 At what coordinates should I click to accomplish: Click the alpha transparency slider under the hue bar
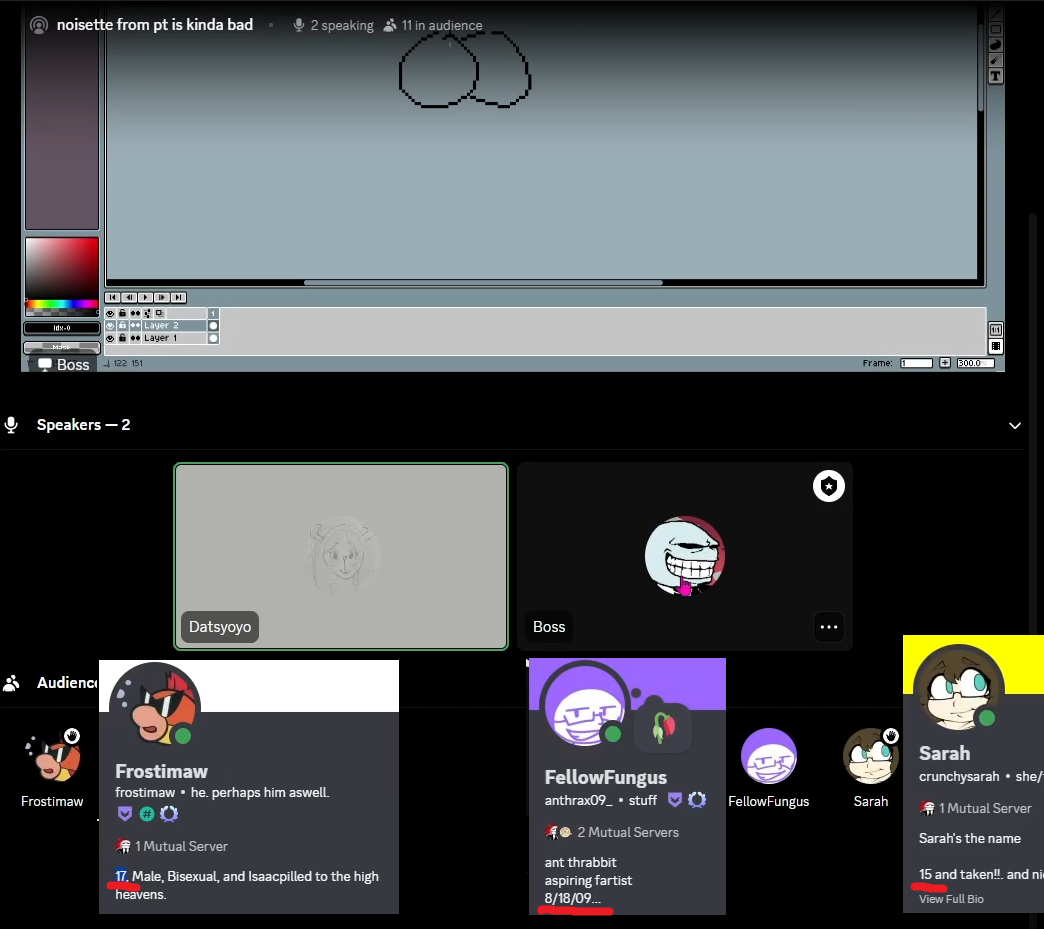(62, 312)
